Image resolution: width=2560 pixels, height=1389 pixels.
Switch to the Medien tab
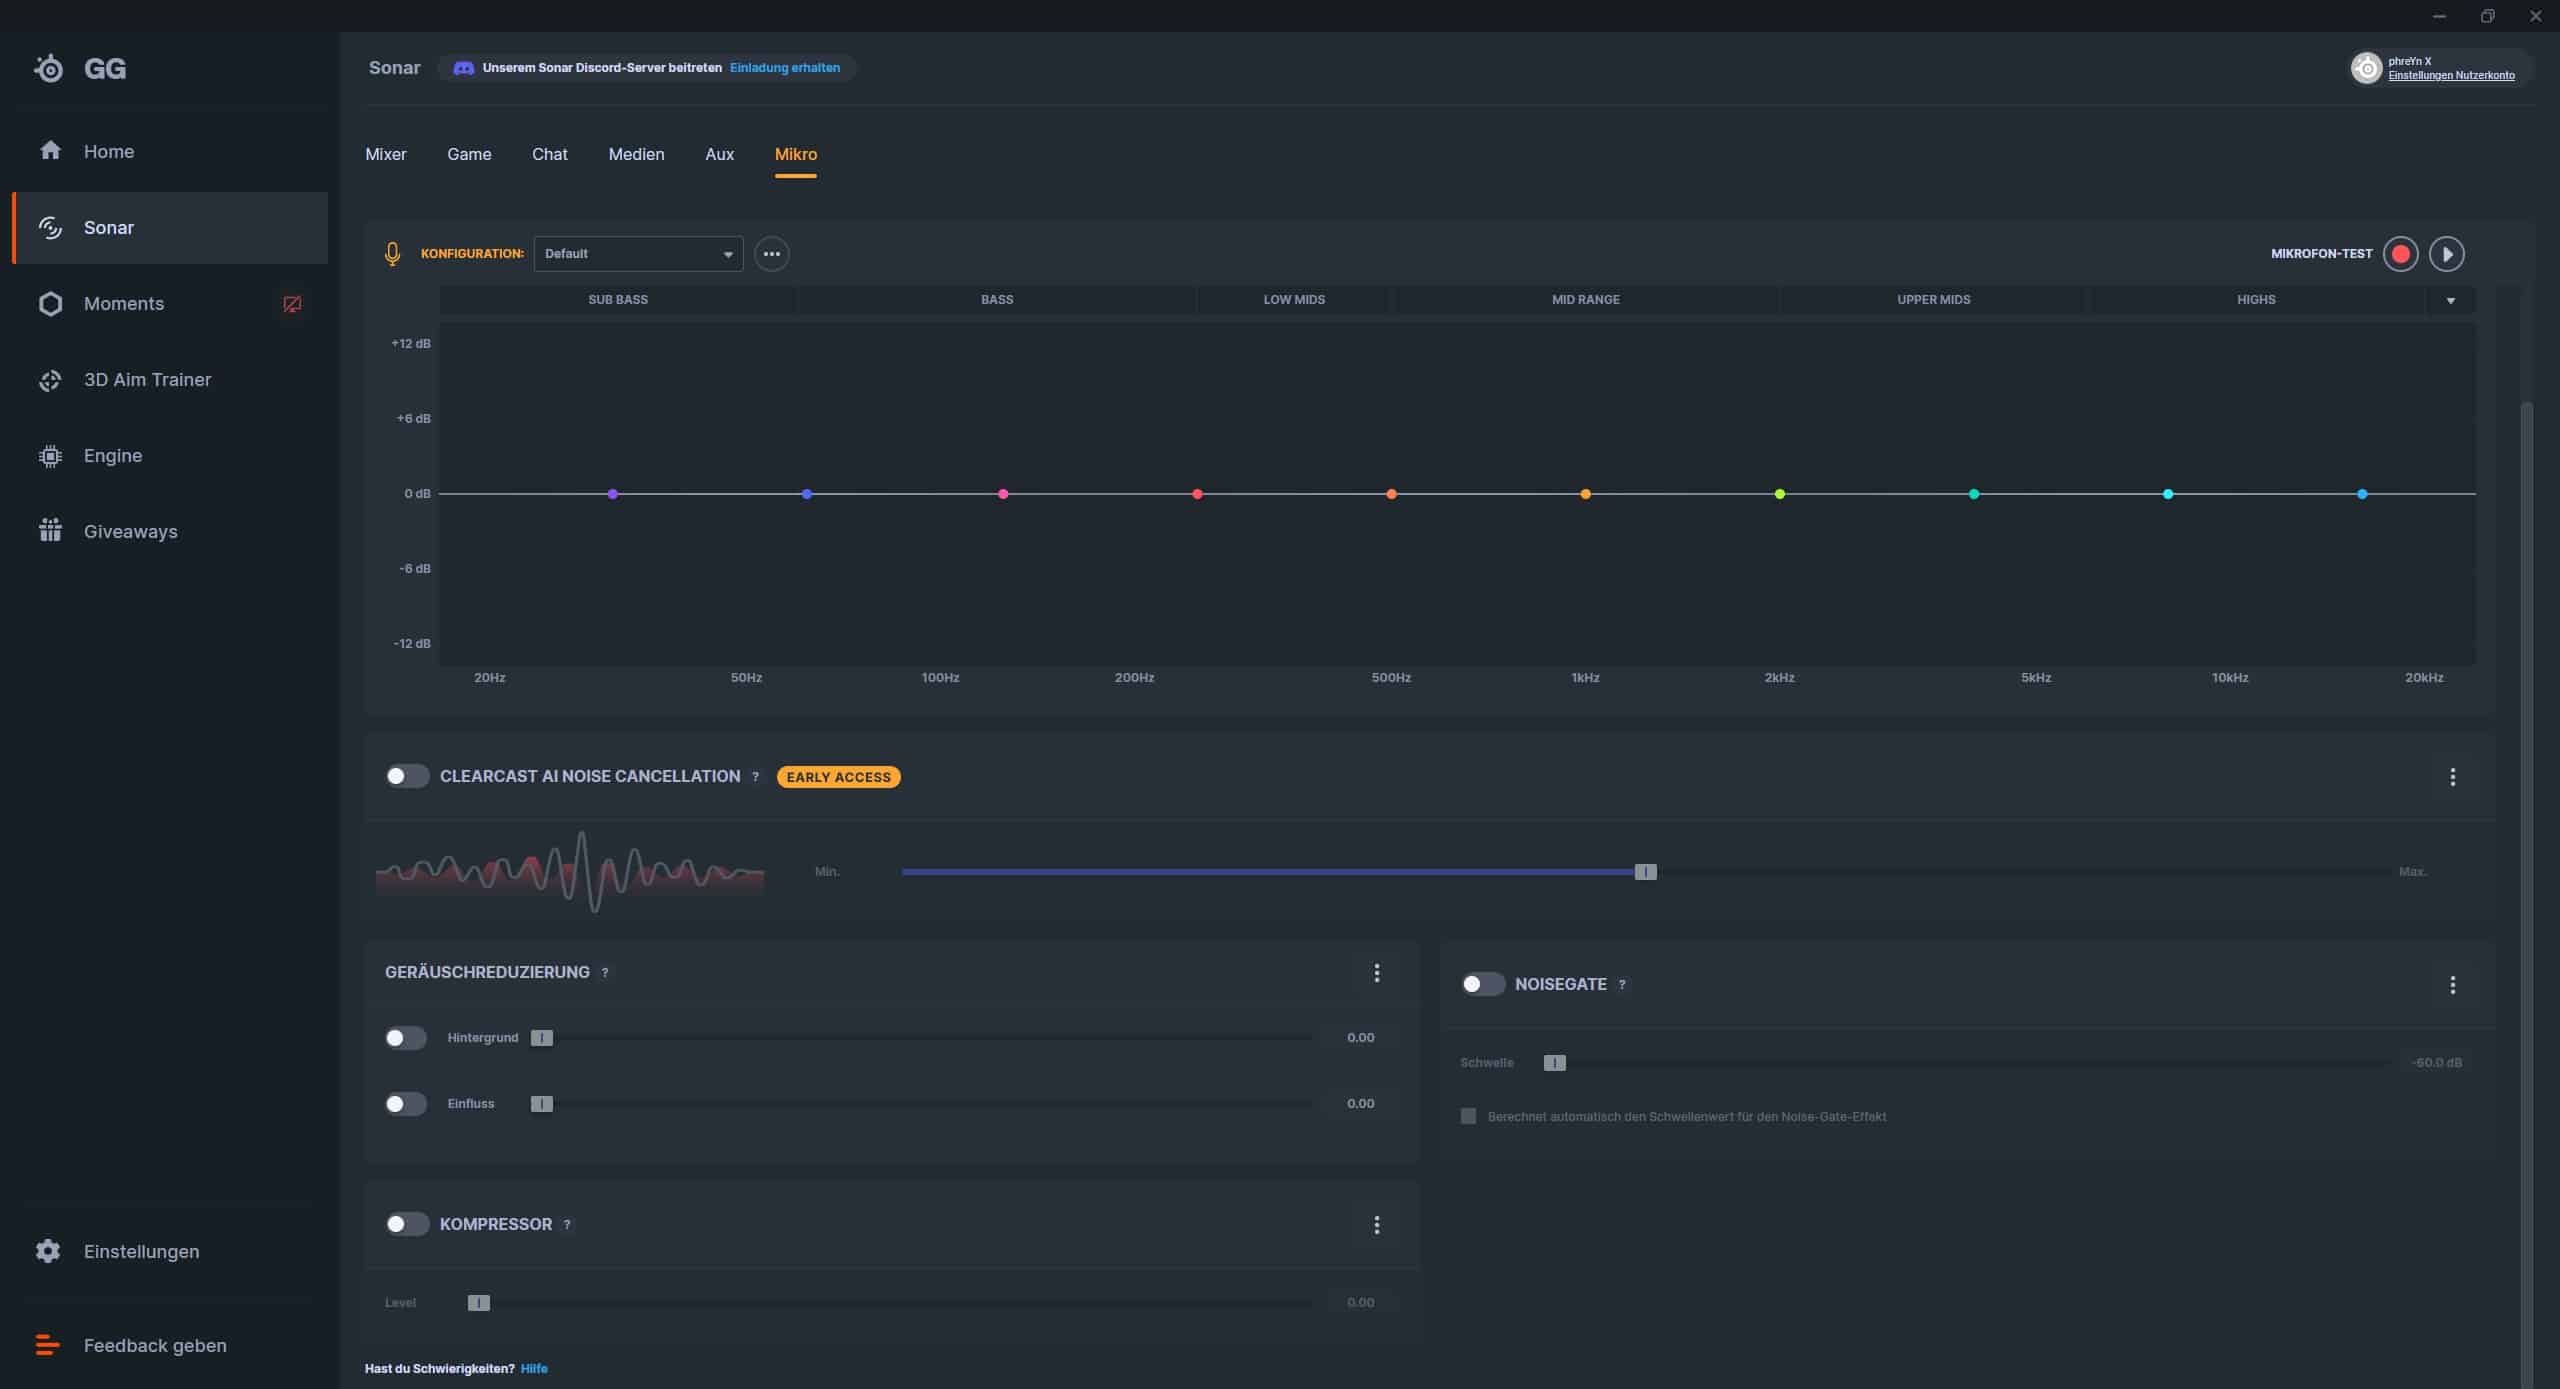click(636, 154)
